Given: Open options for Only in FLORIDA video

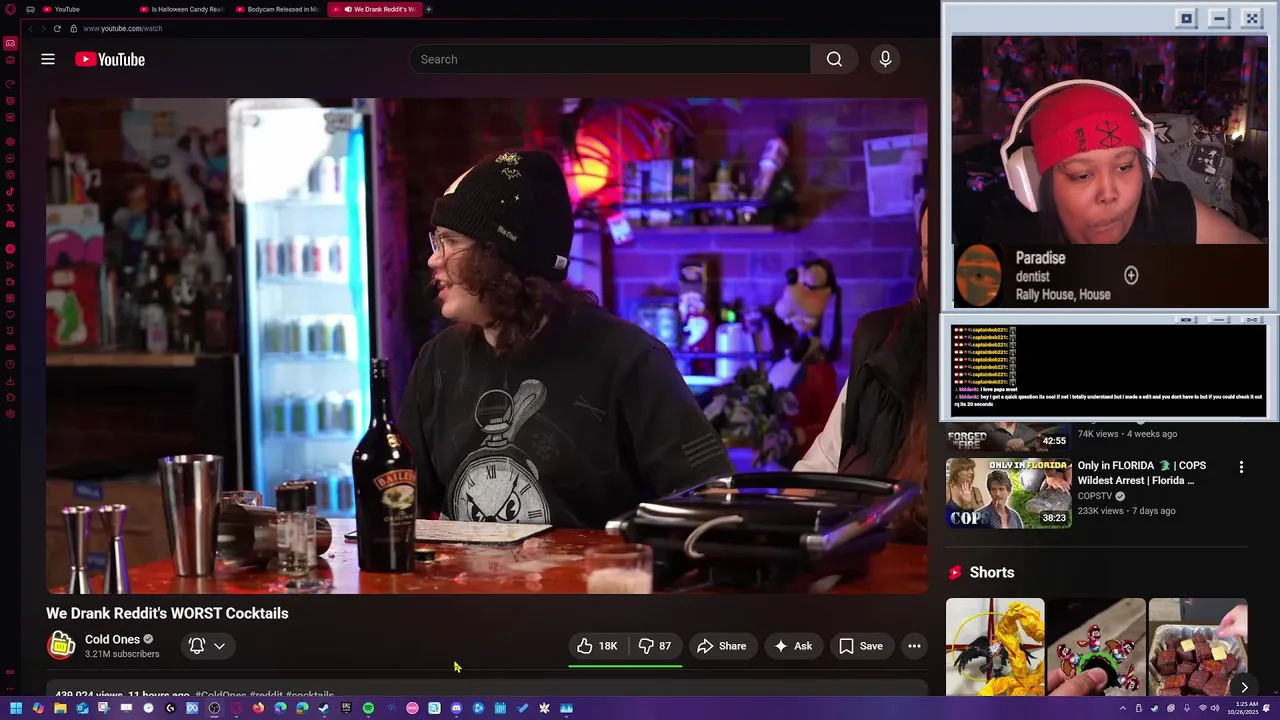Looking at the screenshot, I should (1241, 467).
